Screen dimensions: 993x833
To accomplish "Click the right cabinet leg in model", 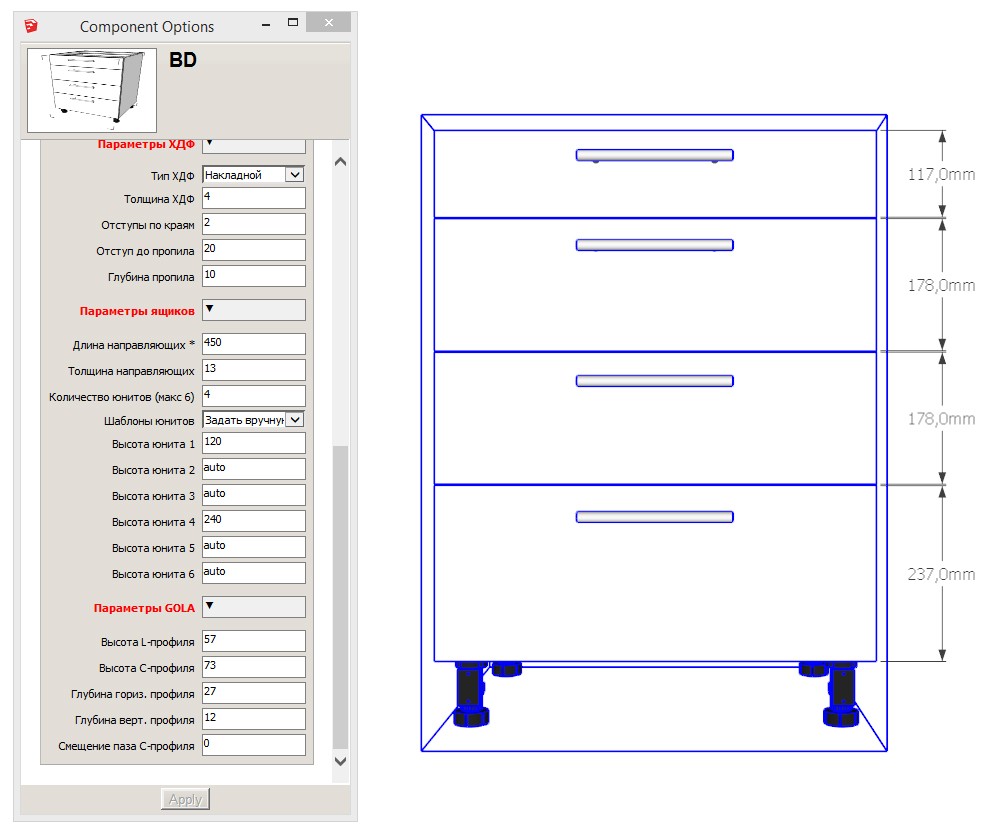I will 842,695.
